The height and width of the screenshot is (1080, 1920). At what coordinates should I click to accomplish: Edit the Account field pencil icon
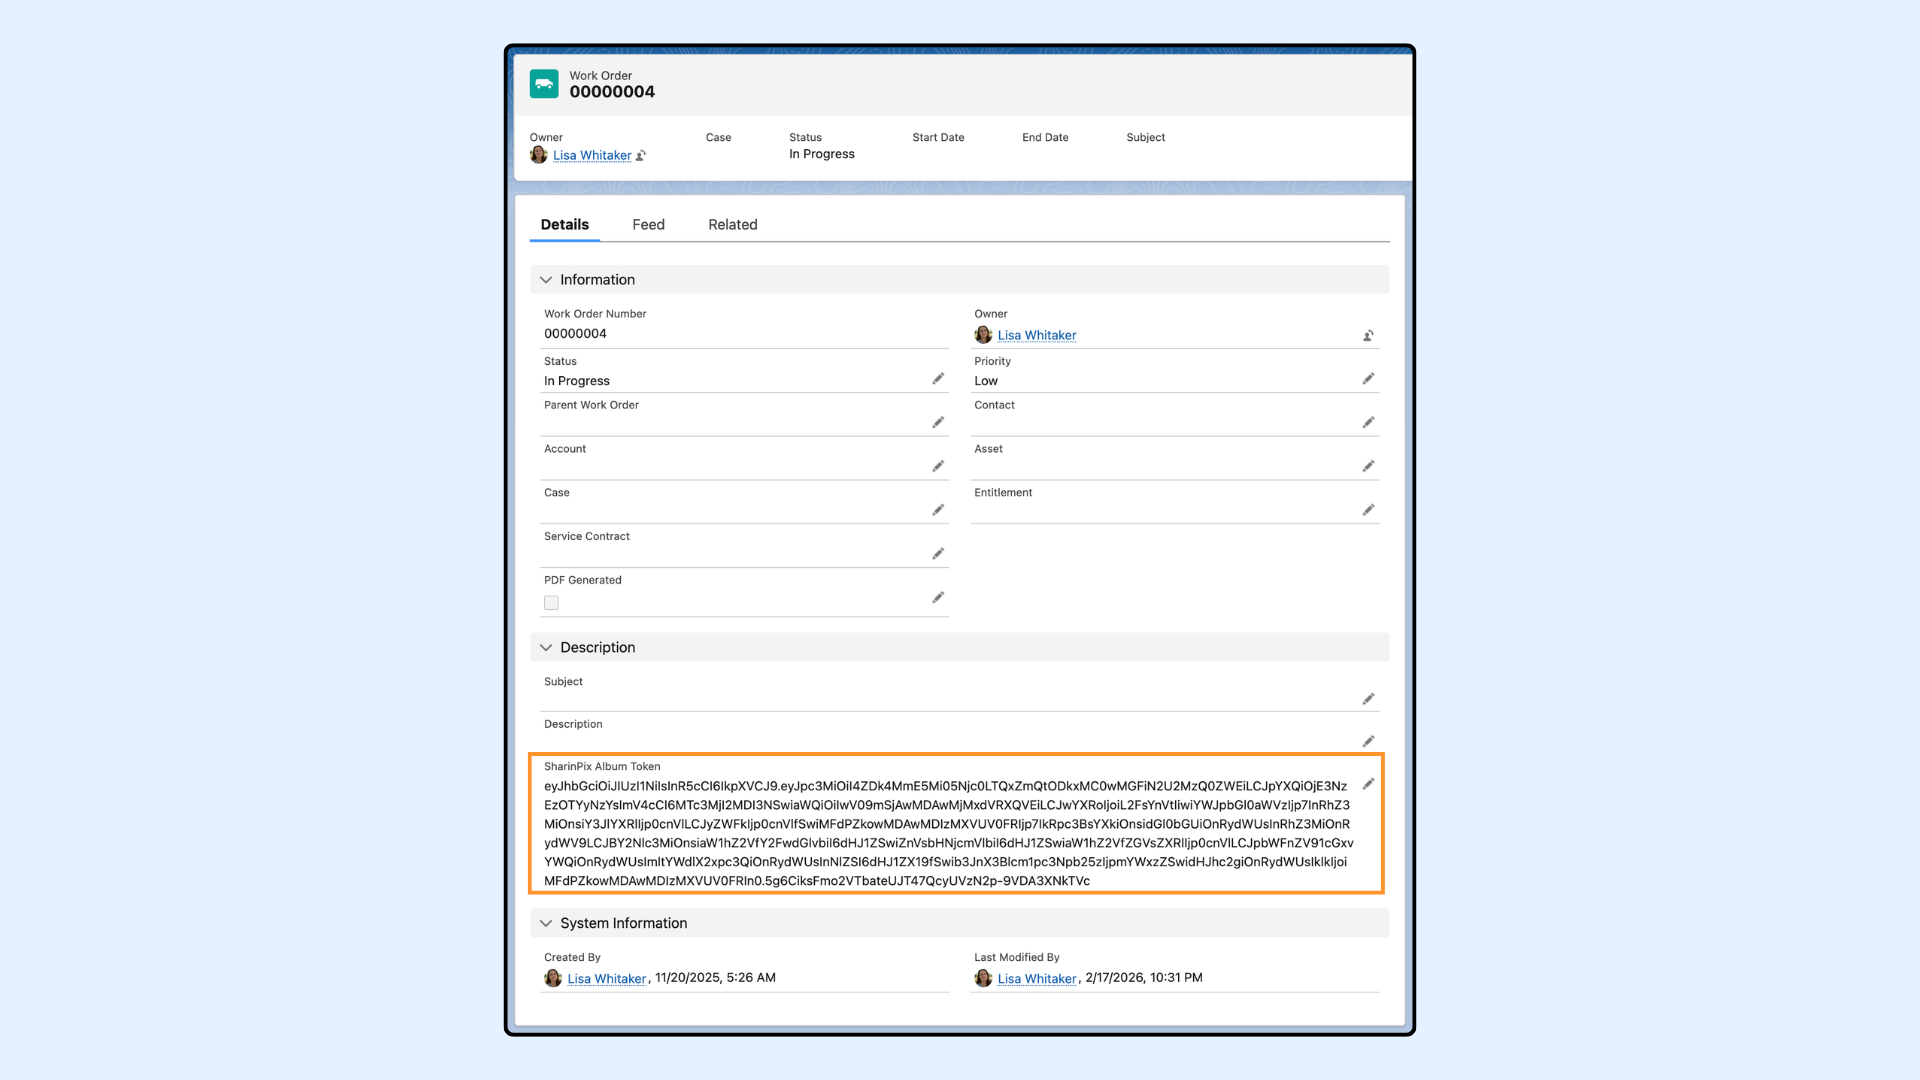[x=938, y=466]
